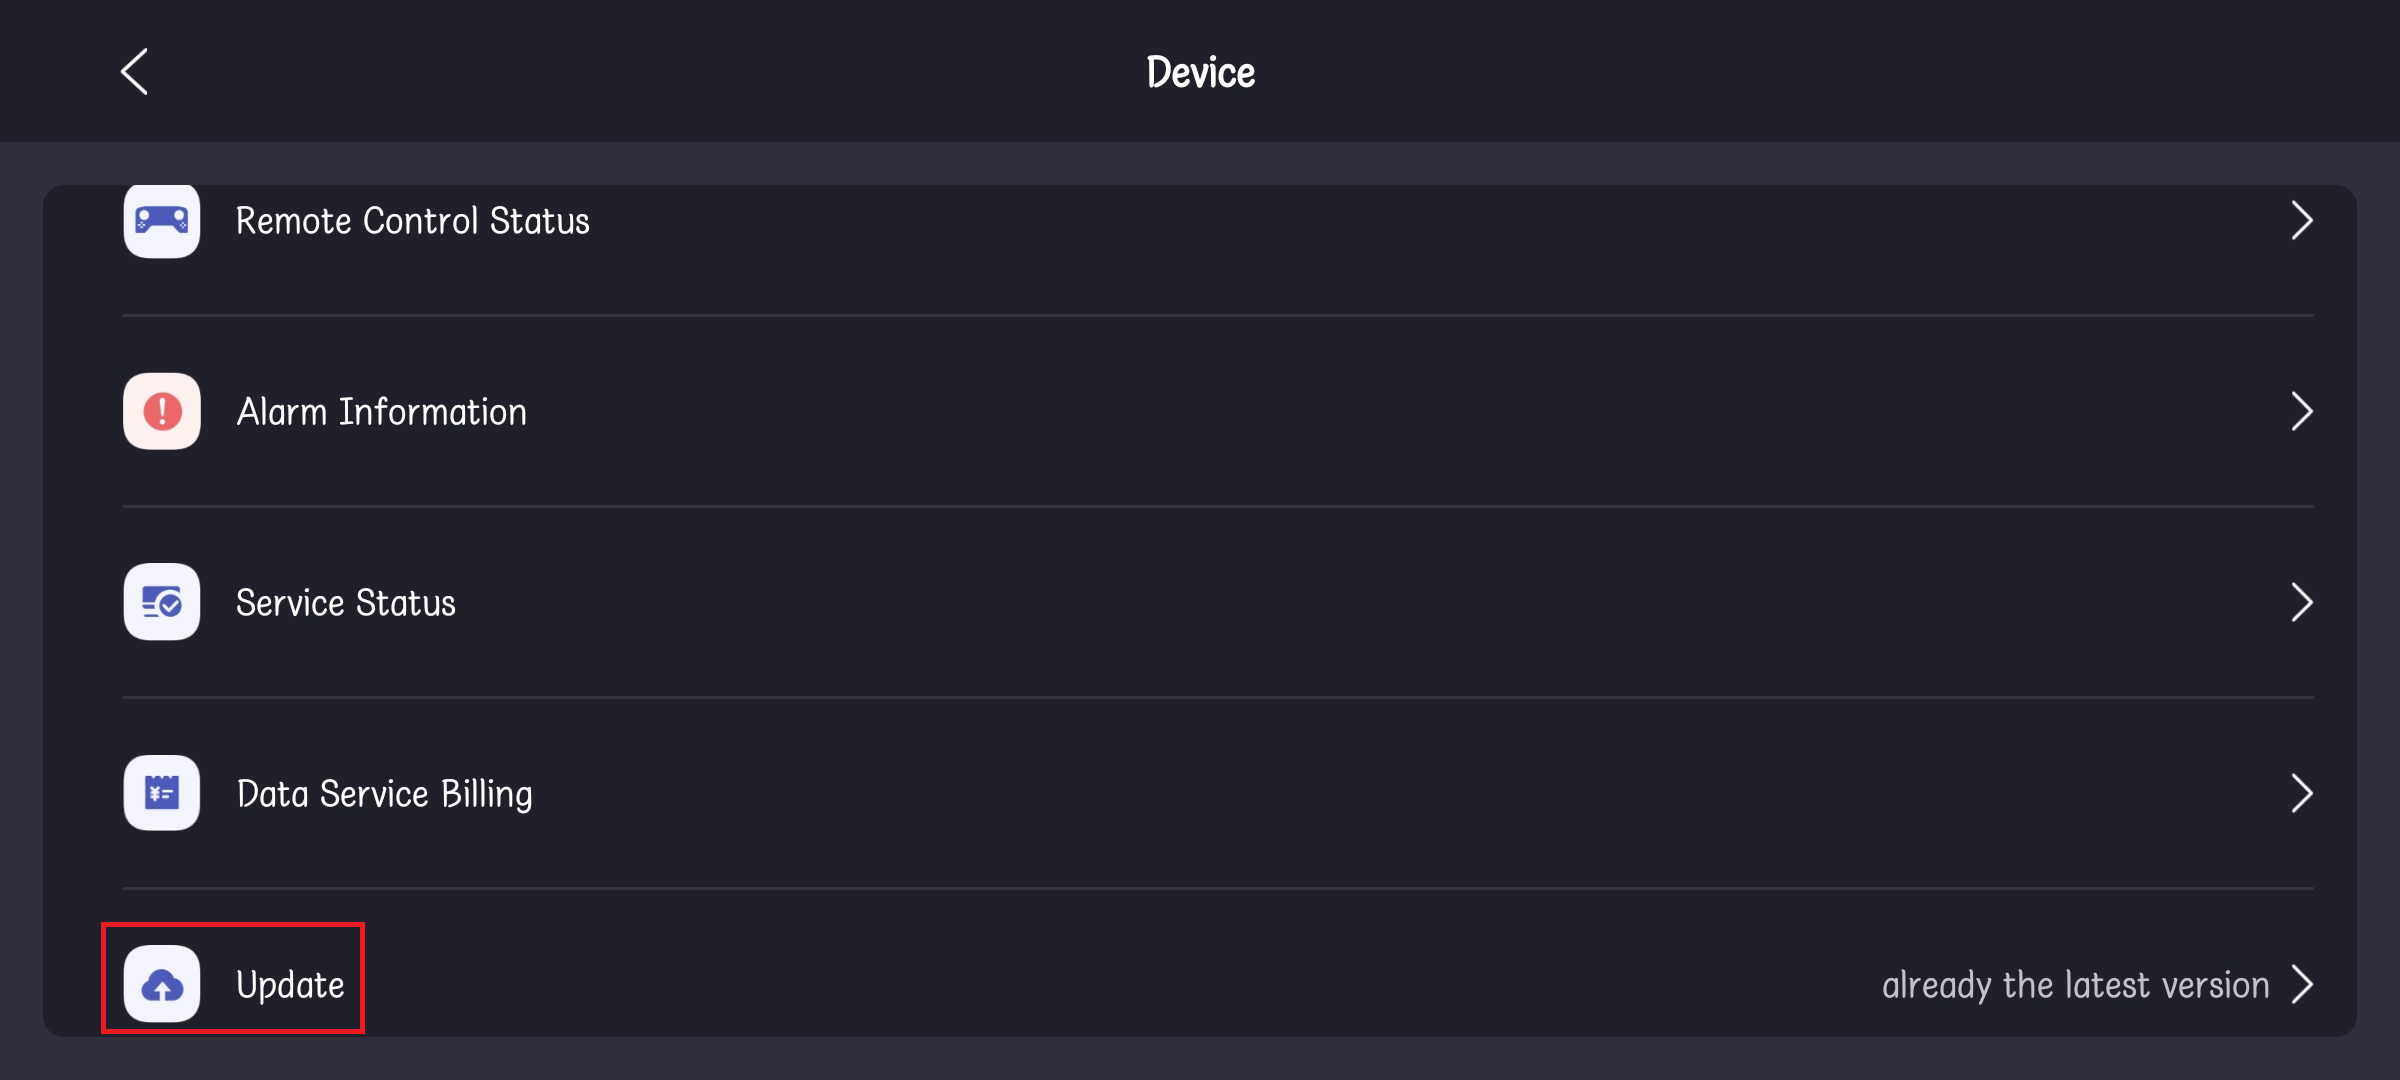Click the Remote Control Status gamepad icon

(162, 220)
